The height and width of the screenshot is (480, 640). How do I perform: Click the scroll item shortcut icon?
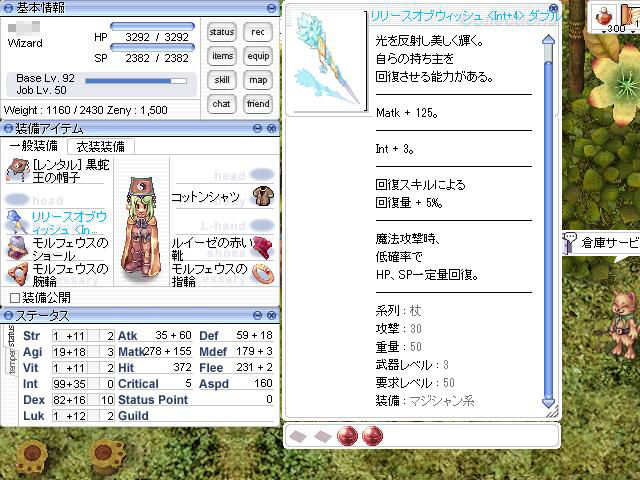tap(630, 17)
